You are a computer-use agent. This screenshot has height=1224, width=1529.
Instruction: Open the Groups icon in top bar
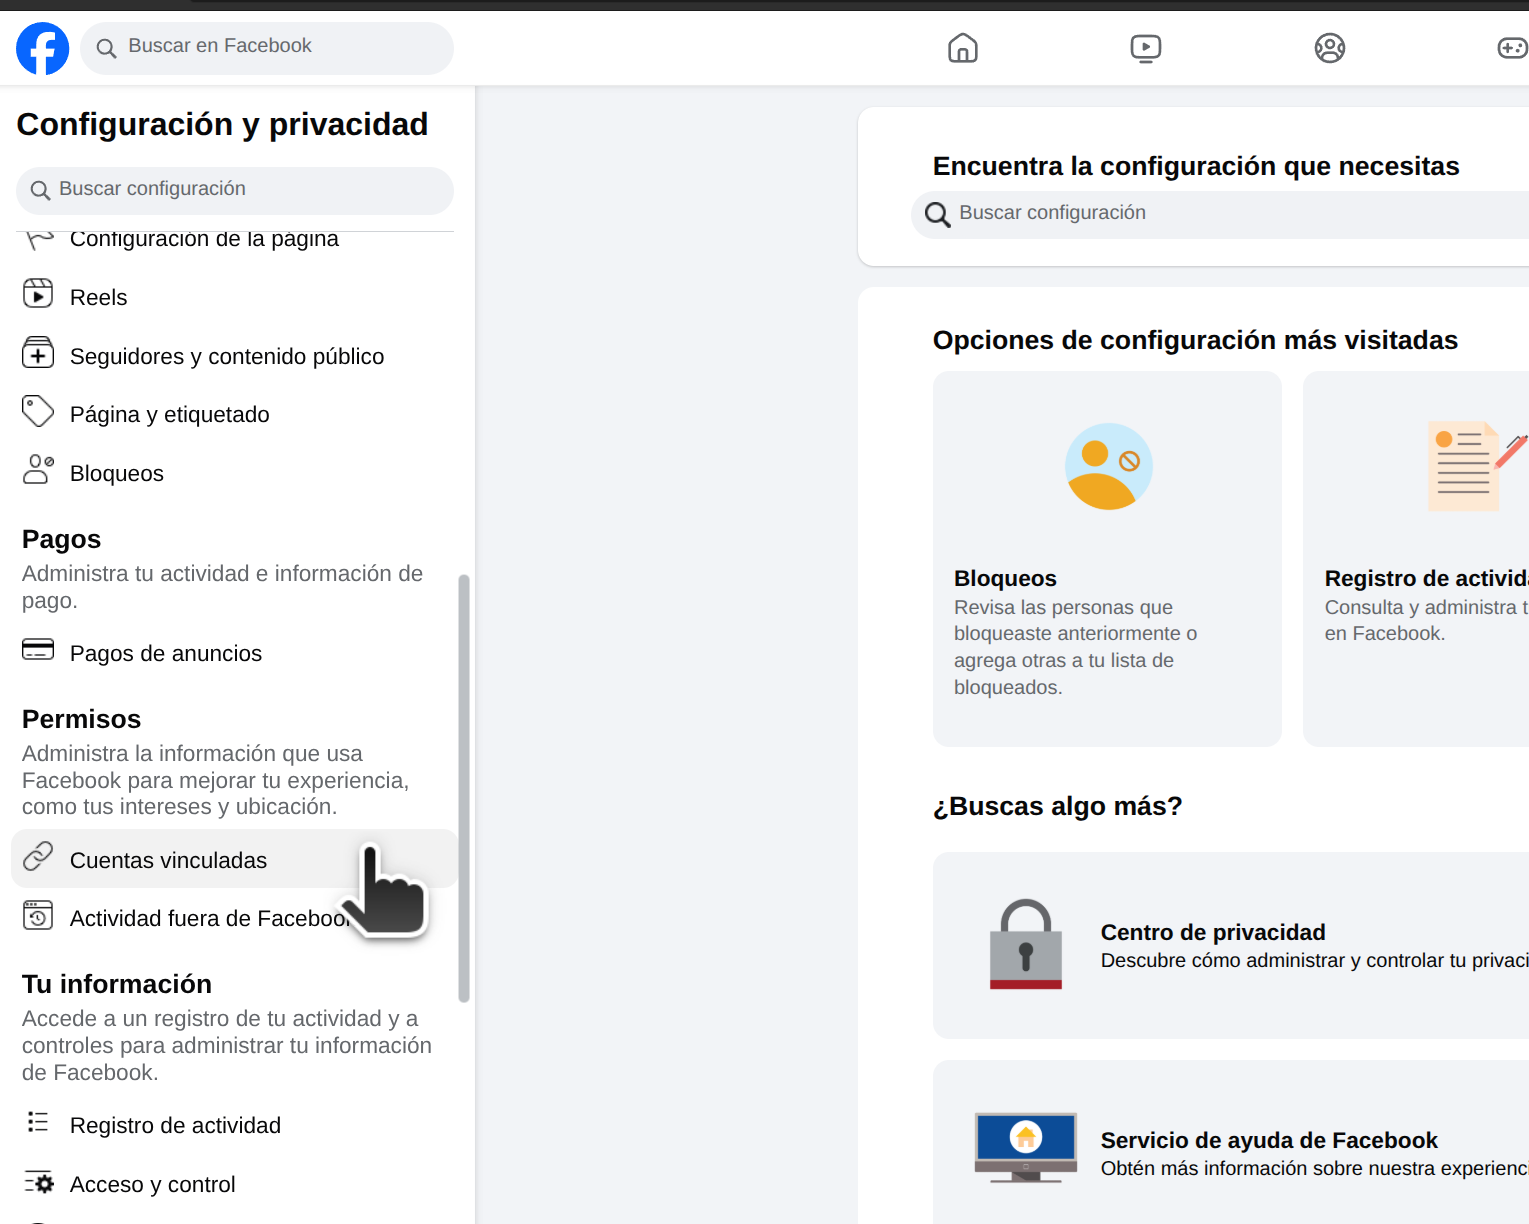1330,48
